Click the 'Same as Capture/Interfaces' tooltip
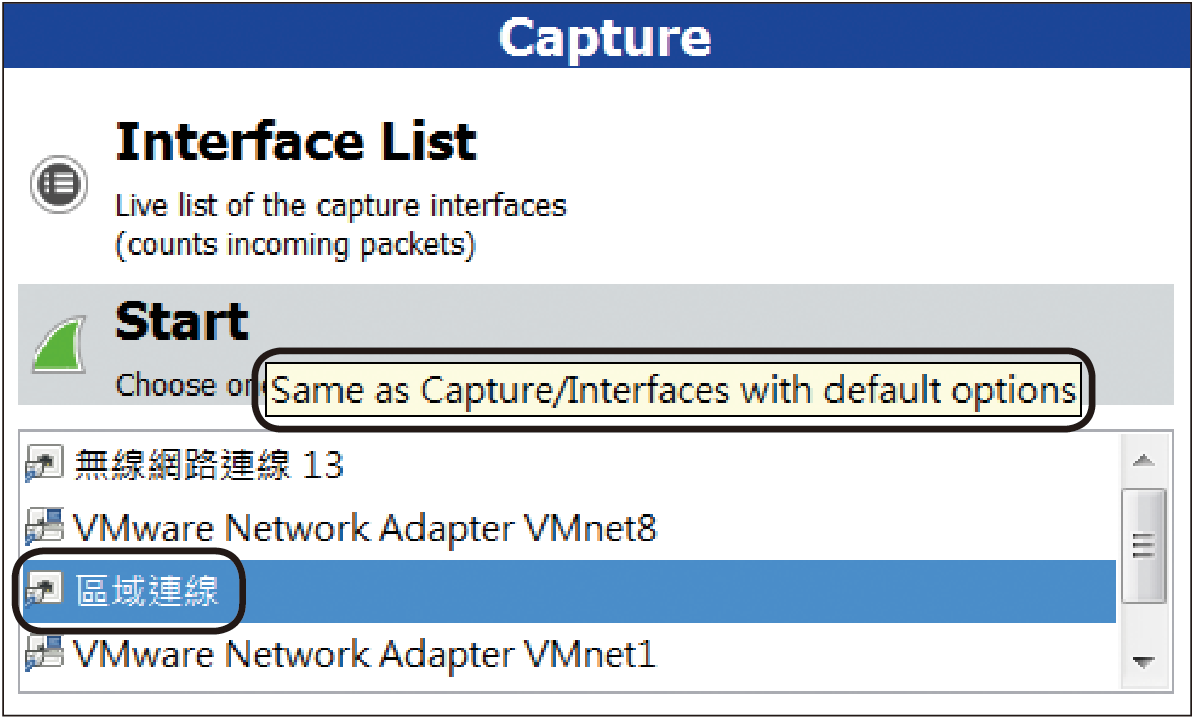The image size is (1194, 720). coord(673,391)
